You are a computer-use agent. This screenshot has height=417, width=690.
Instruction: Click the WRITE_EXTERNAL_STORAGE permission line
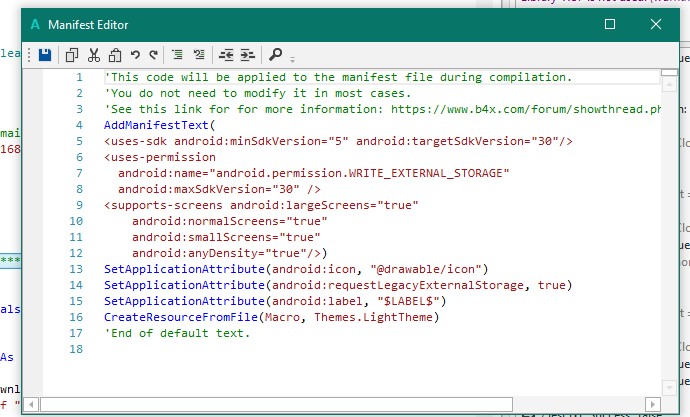[x=313, y=173]
